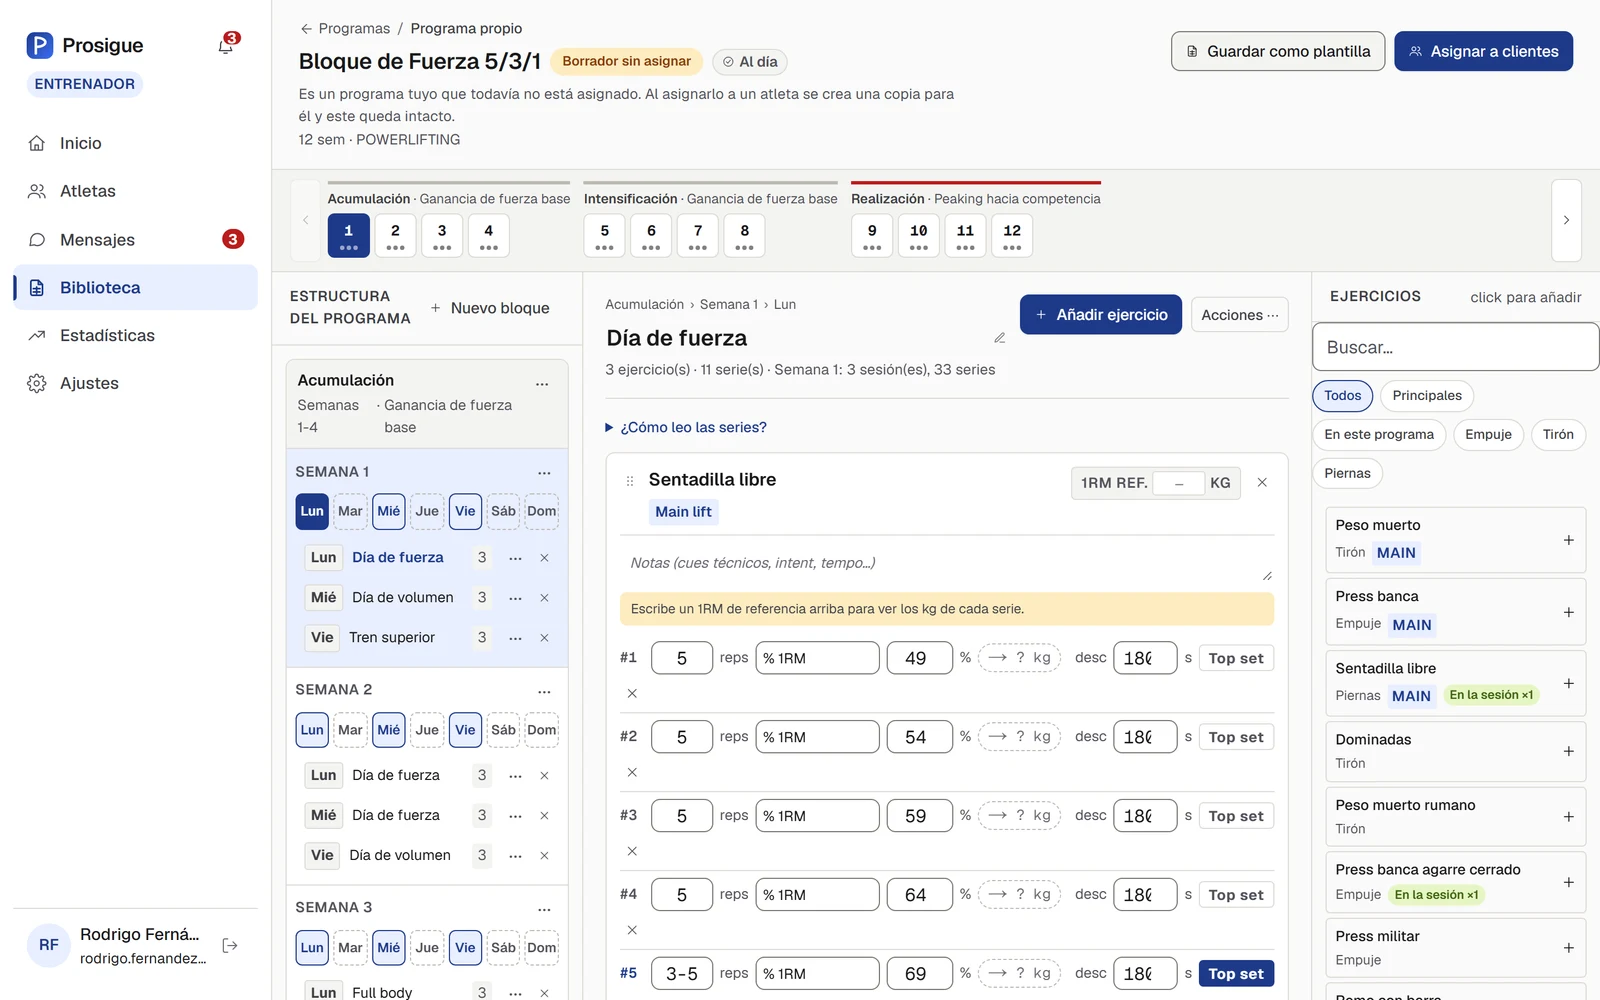Open the % 1RM dropdown for series #1
Viewport: 1600px width, 1000px height.
coord(817,658)
